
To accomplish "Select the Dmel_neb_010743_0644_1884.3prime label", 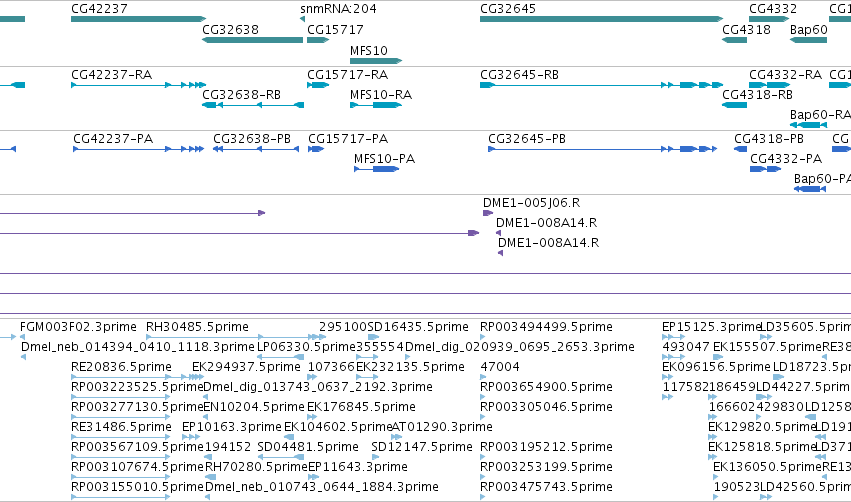I will [322, 487].
